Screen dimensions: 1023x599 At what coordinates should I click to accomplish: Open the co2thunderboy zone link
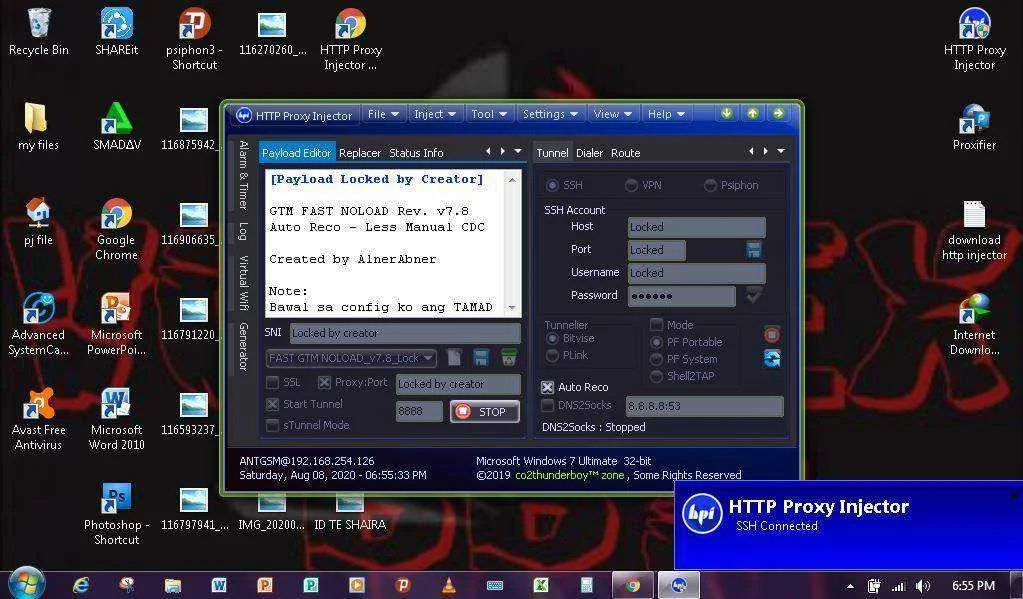[x=570, y=475]
